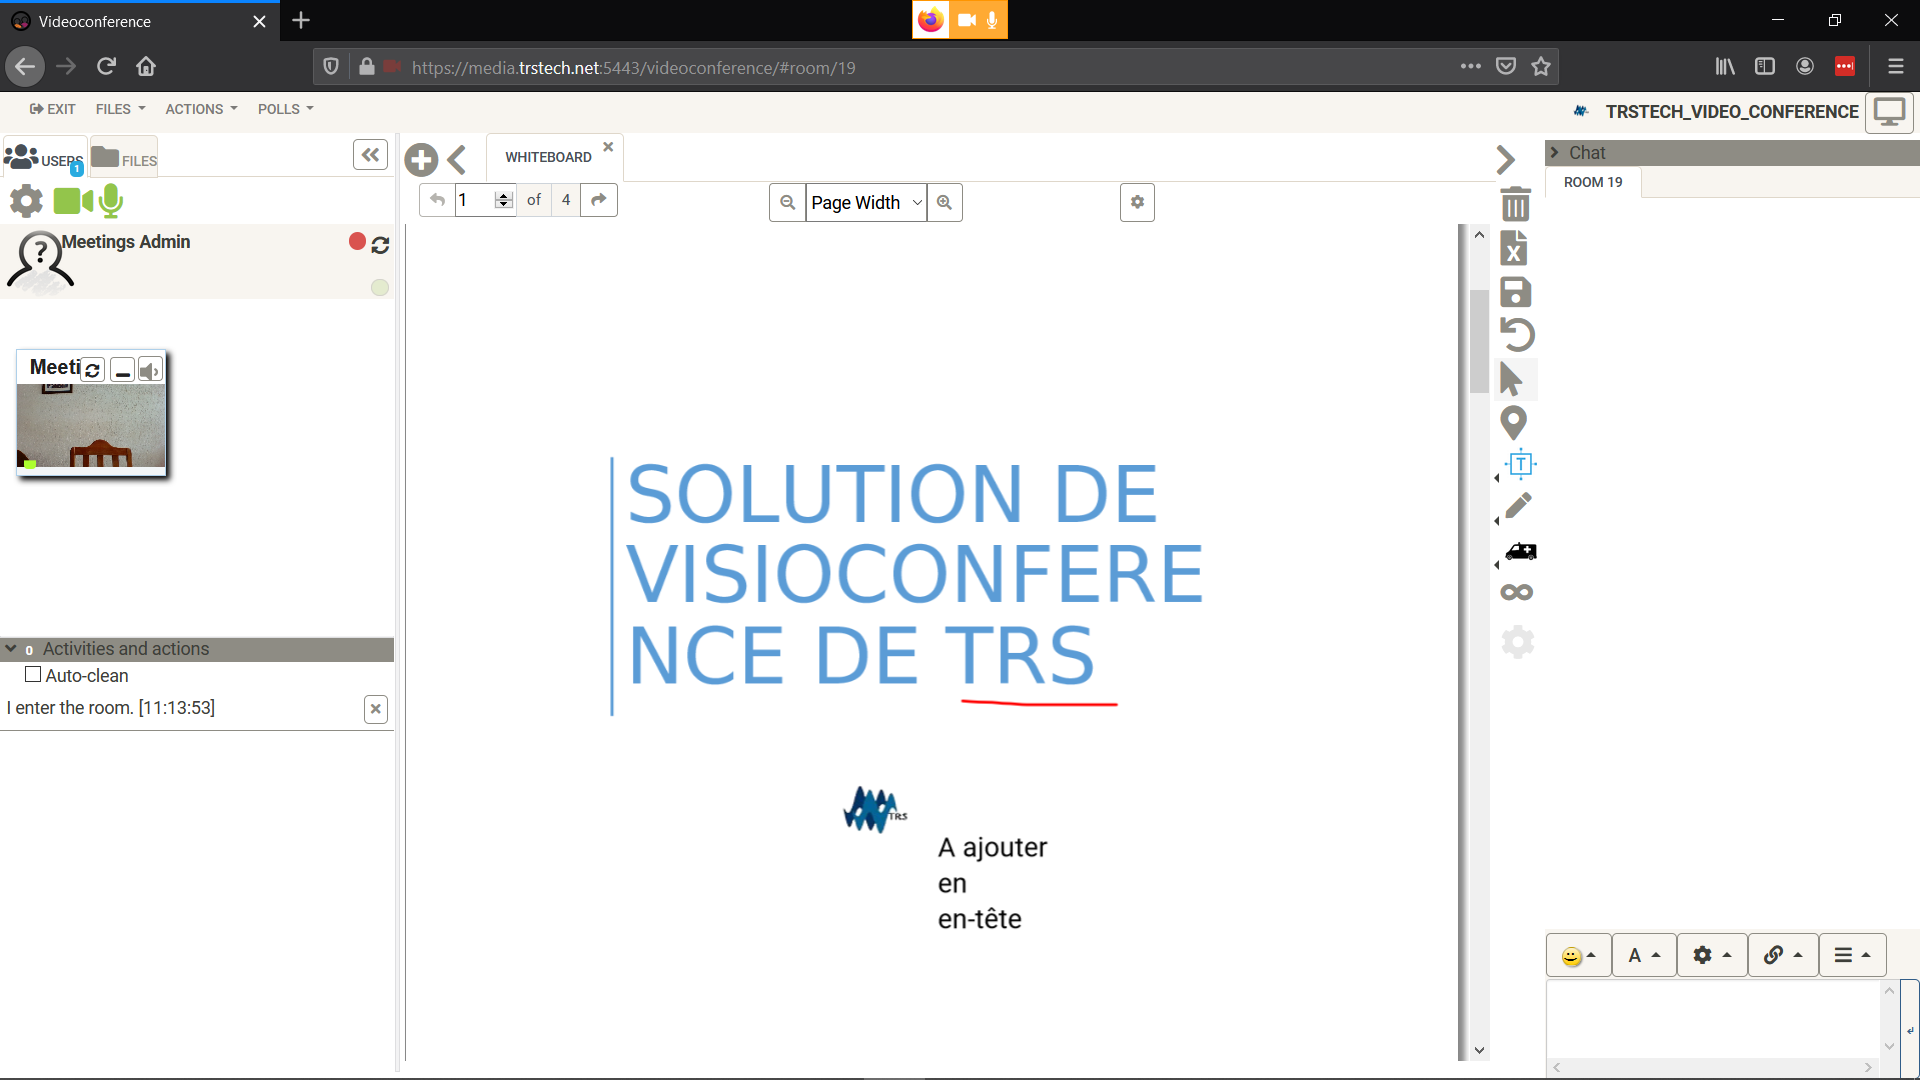Minimize the video pod
This screenshot has height=1080, width=1920.
click(x=123, y=371)
